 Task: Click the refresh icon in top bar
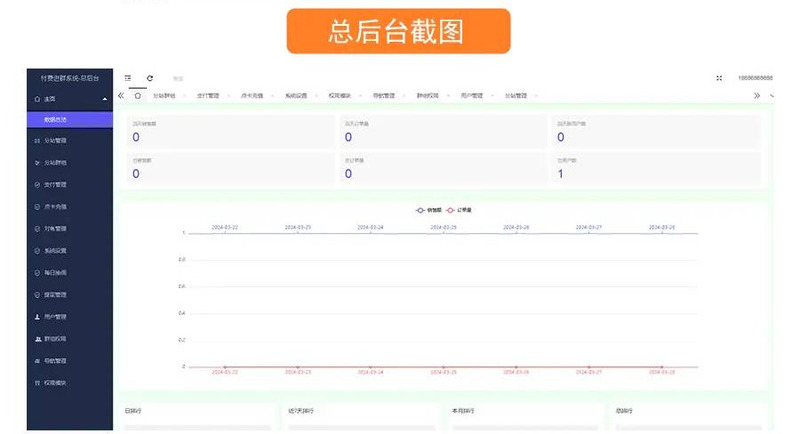[150, 77]
